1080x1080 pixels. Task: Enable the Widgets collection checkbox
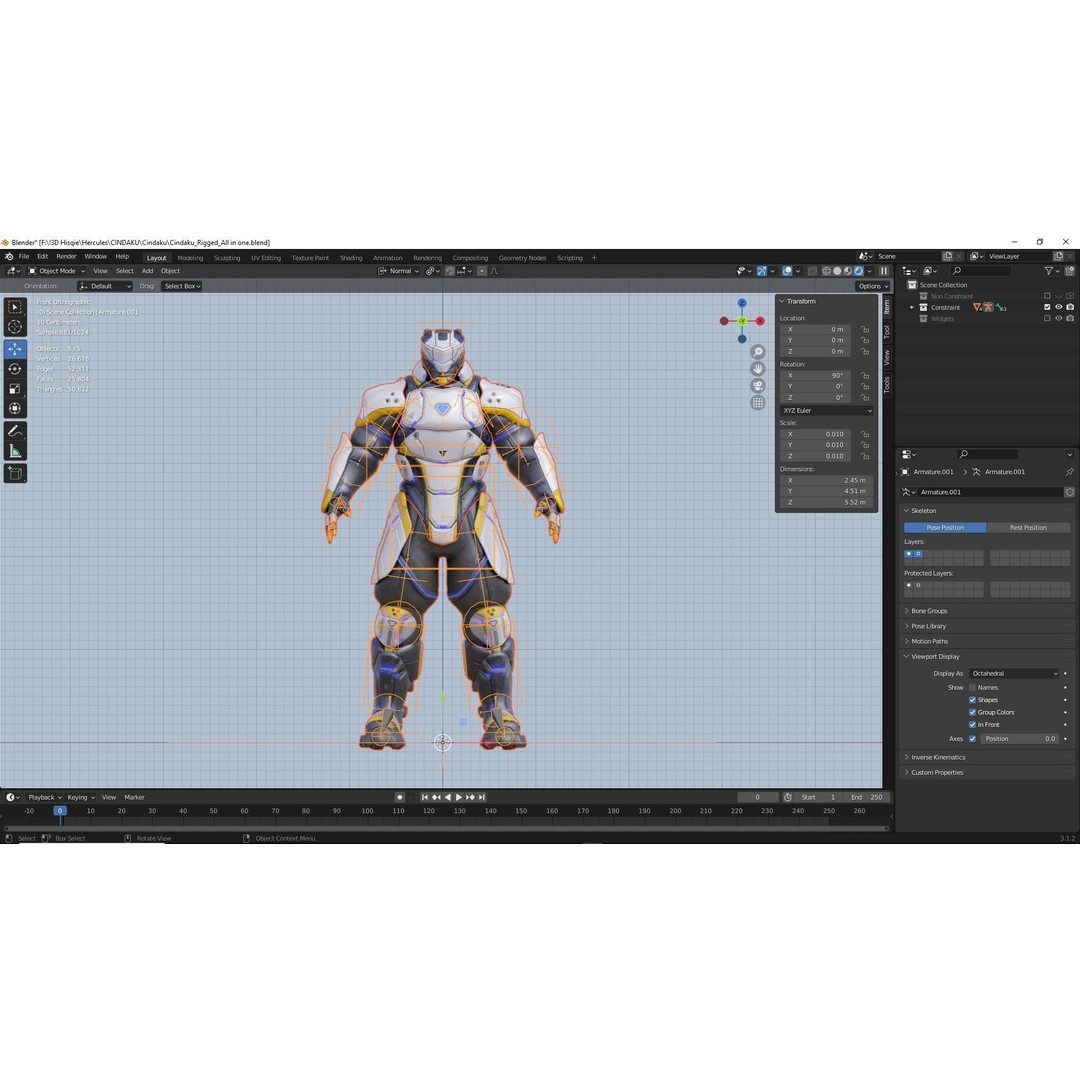tap(1047, 318)
